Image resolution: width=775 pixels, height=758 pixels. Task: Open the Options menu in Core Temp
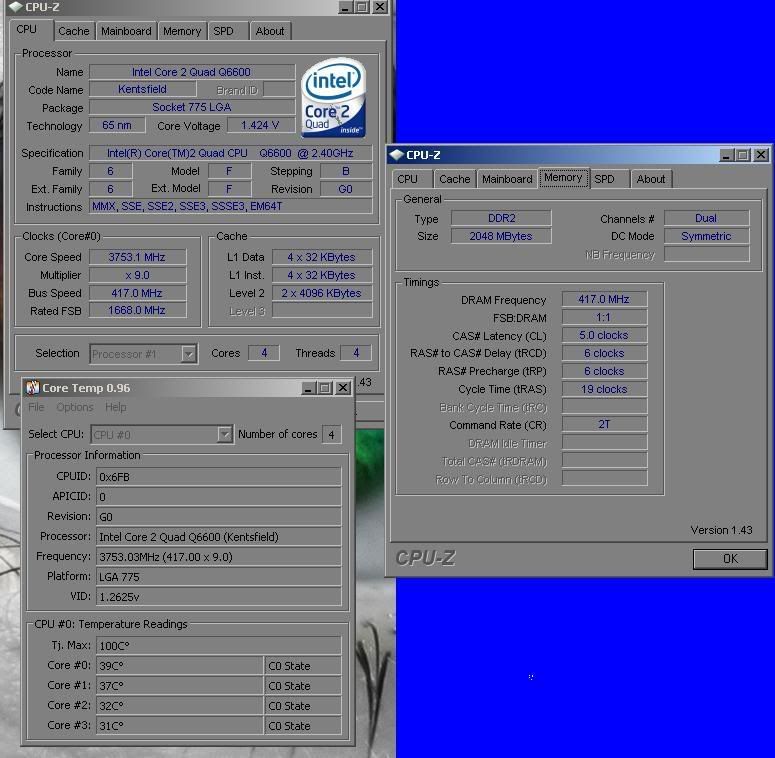tap(75, 407)
